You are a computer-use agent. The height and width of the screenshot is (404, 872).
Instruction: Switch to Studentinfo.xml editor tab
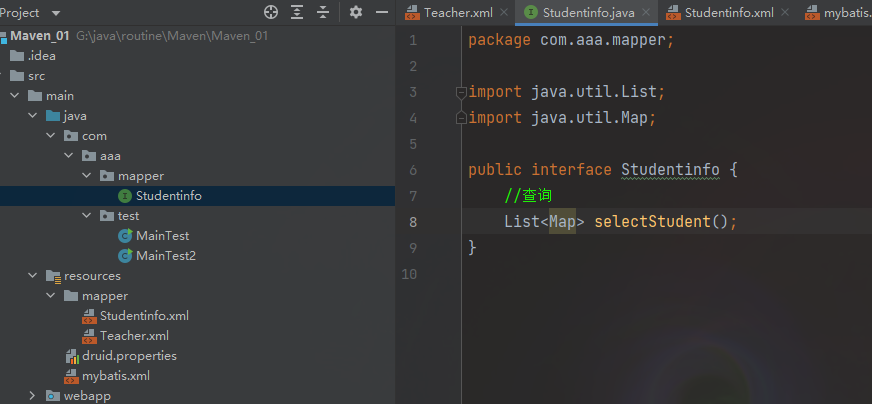point(729,13)
